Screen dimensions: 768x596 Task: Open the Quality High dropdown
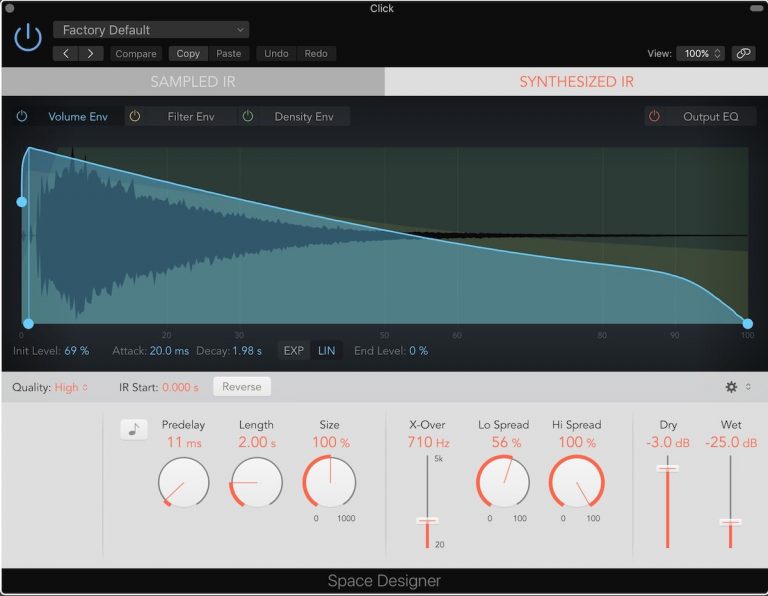pyautogui.click(x=71, y=387)
